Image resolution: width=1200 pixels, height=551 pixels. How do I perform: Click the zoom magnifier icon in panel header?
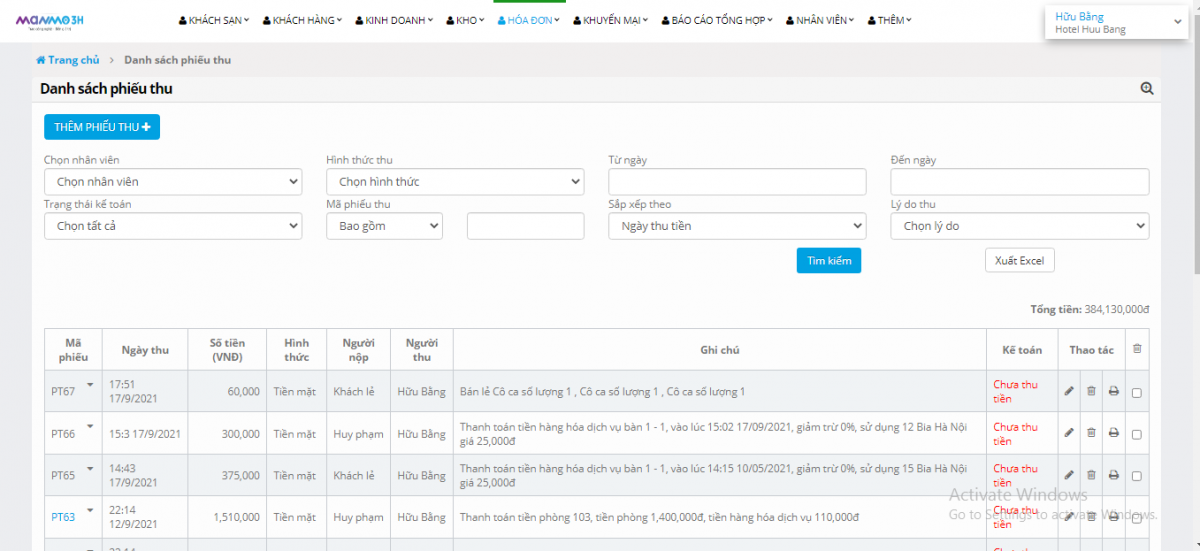(1147, 89)
